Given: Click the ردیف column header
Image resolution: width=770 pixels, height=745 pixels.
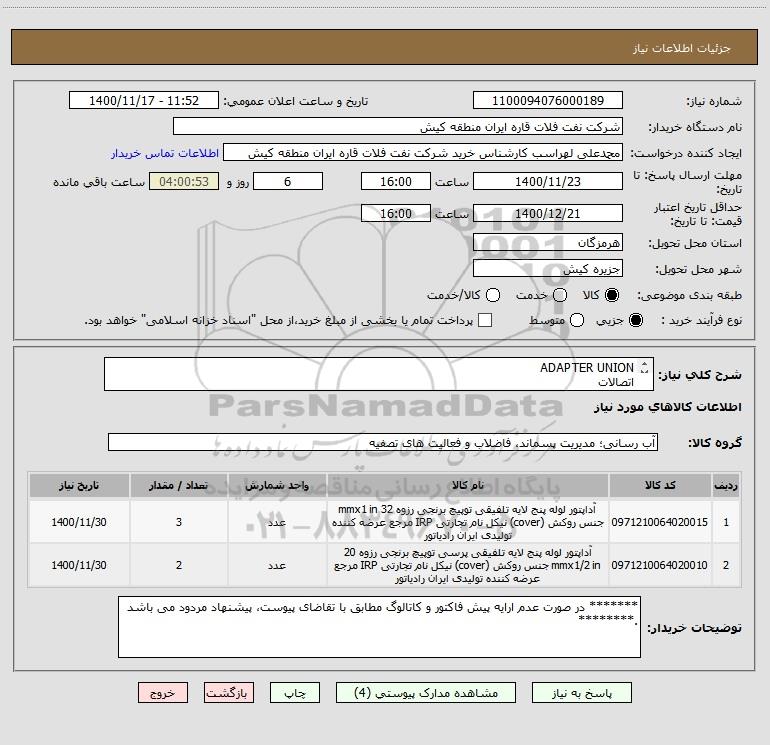Looking at the screenshot, I should point(726,486).
